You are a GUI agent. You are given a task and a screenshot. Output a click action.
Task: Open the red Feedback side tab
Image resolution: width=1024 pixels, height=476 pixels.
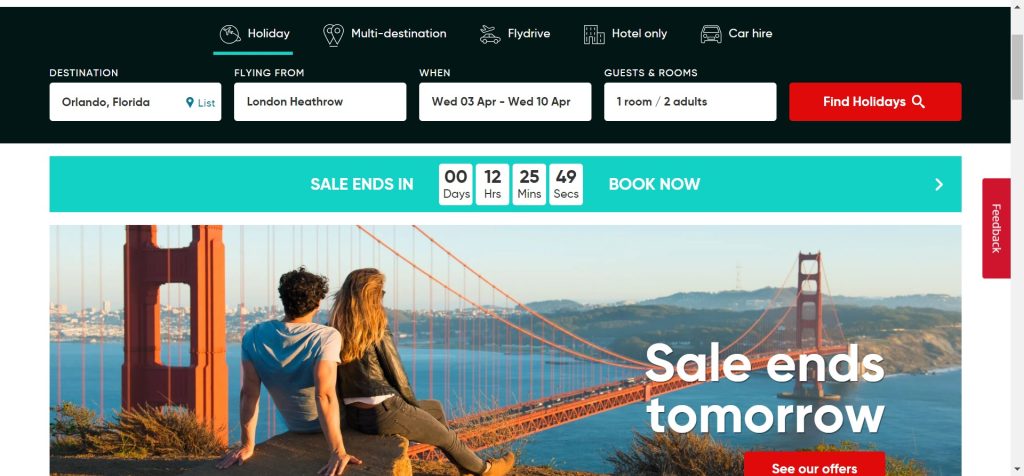(996, 229)
